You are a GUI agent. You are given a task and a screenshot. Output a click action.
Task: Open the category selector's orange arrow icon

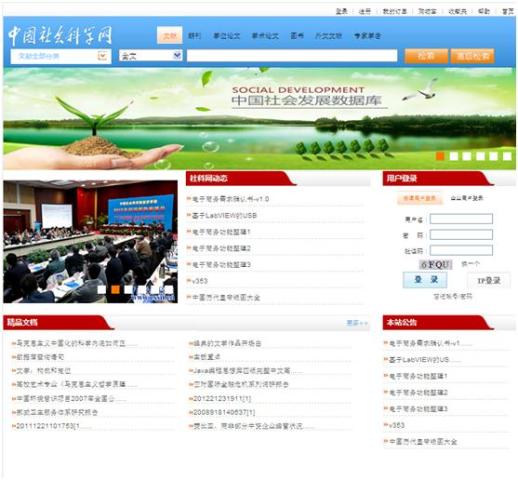(x=103, y=55)
